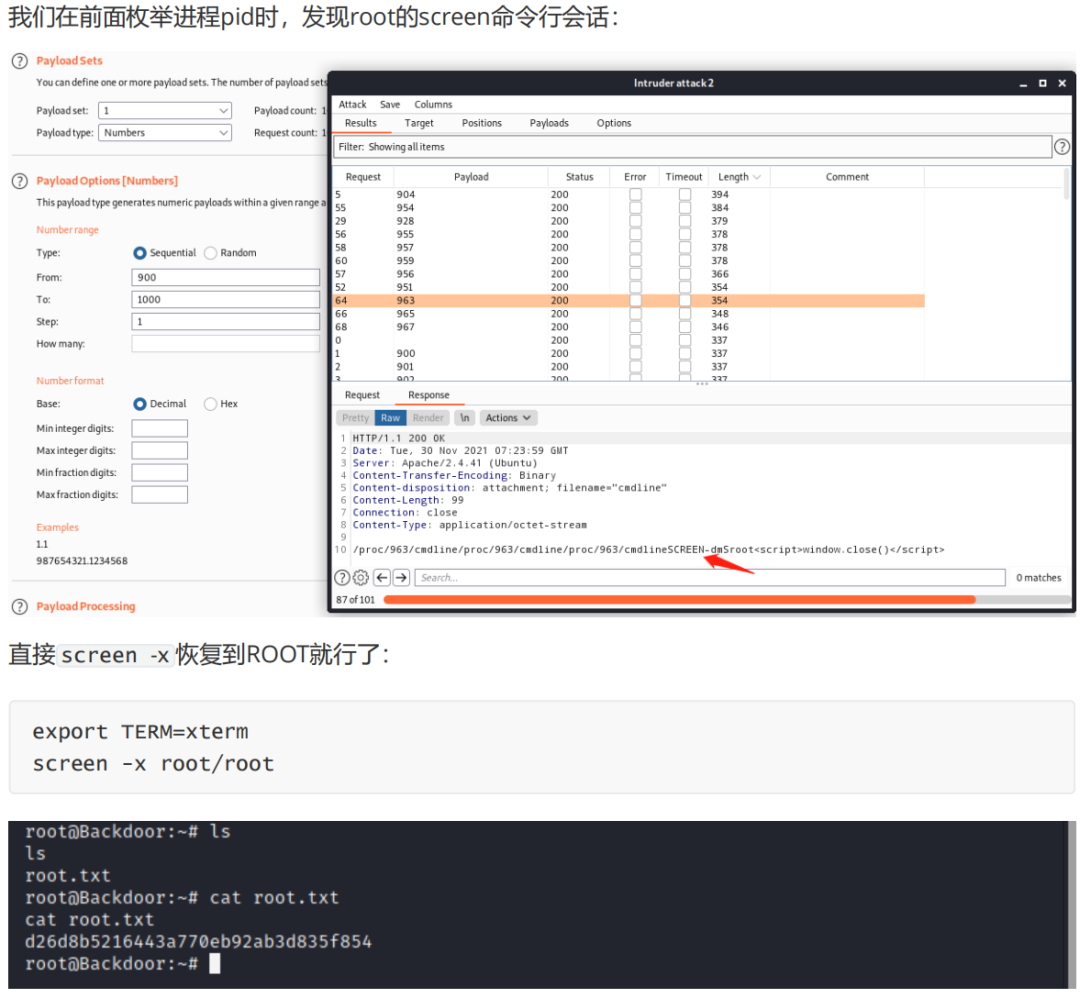This screenshot has height=998, width=1080.
Task: Click the Content-Length: 99 header line
Action: pyautogui.click(x=408, y=501)
